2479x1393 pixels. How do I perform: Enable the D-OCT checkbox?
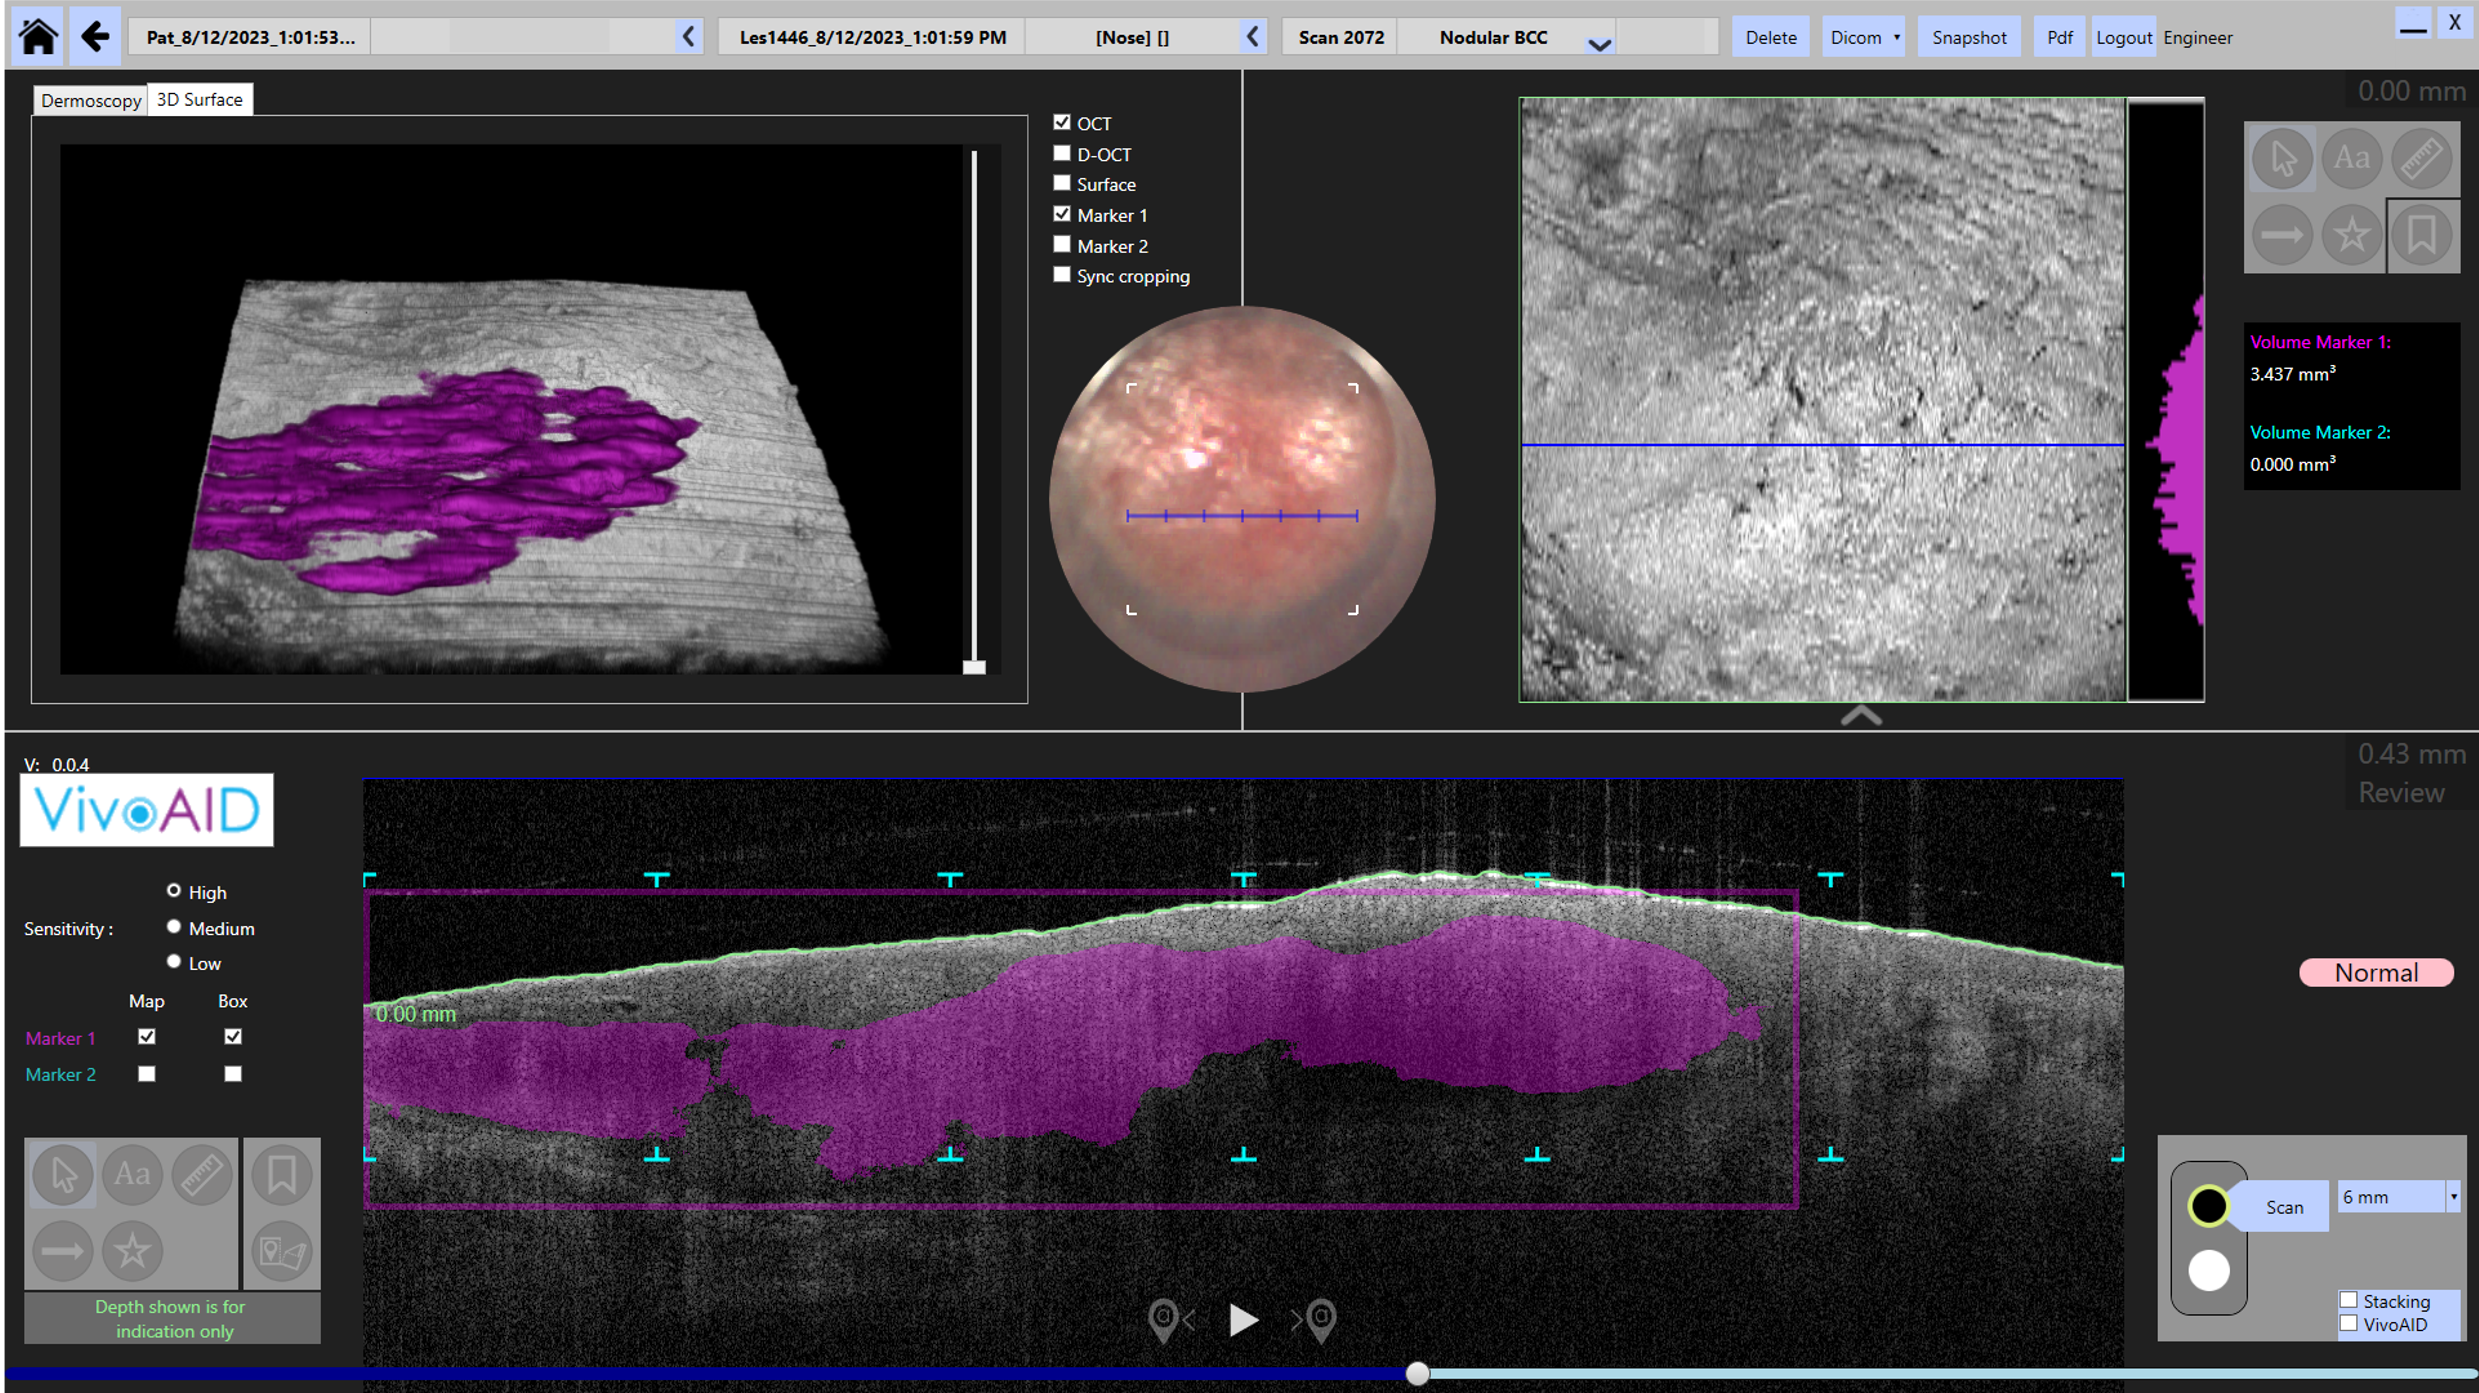1061,152
